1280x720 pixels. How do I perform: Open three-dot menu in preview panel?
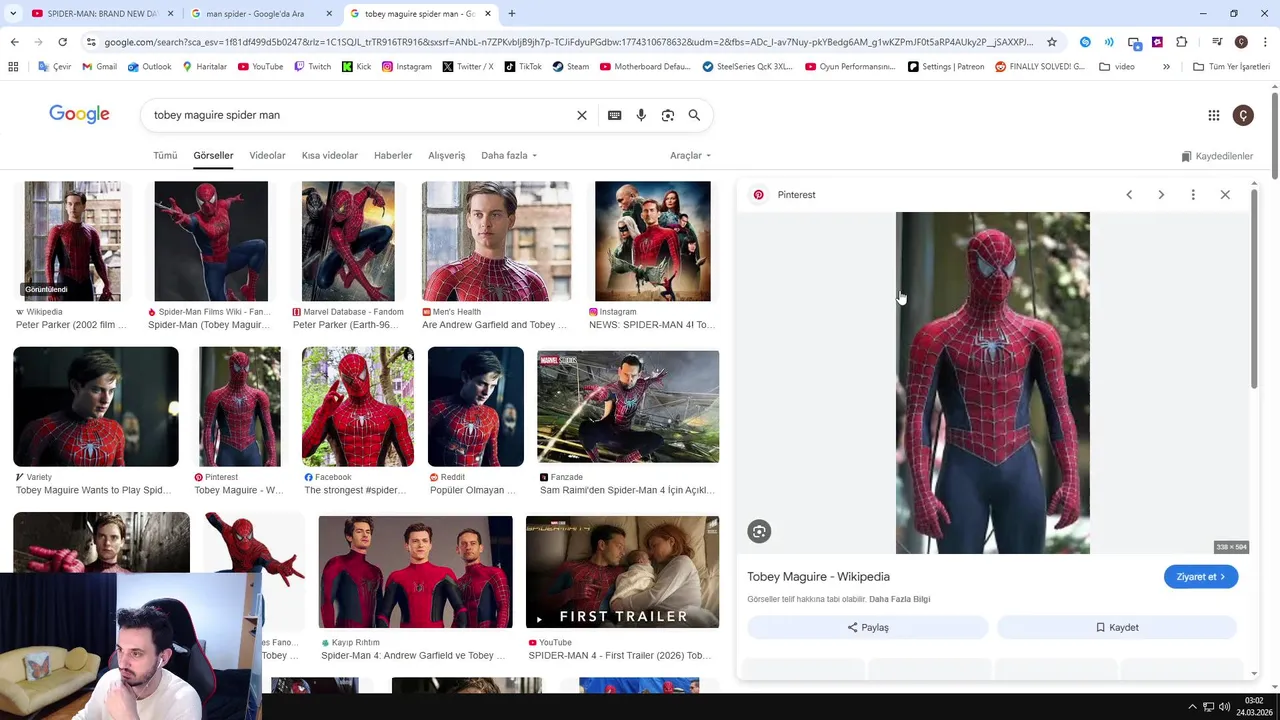pyautogui.click(x=1193, y=195)
